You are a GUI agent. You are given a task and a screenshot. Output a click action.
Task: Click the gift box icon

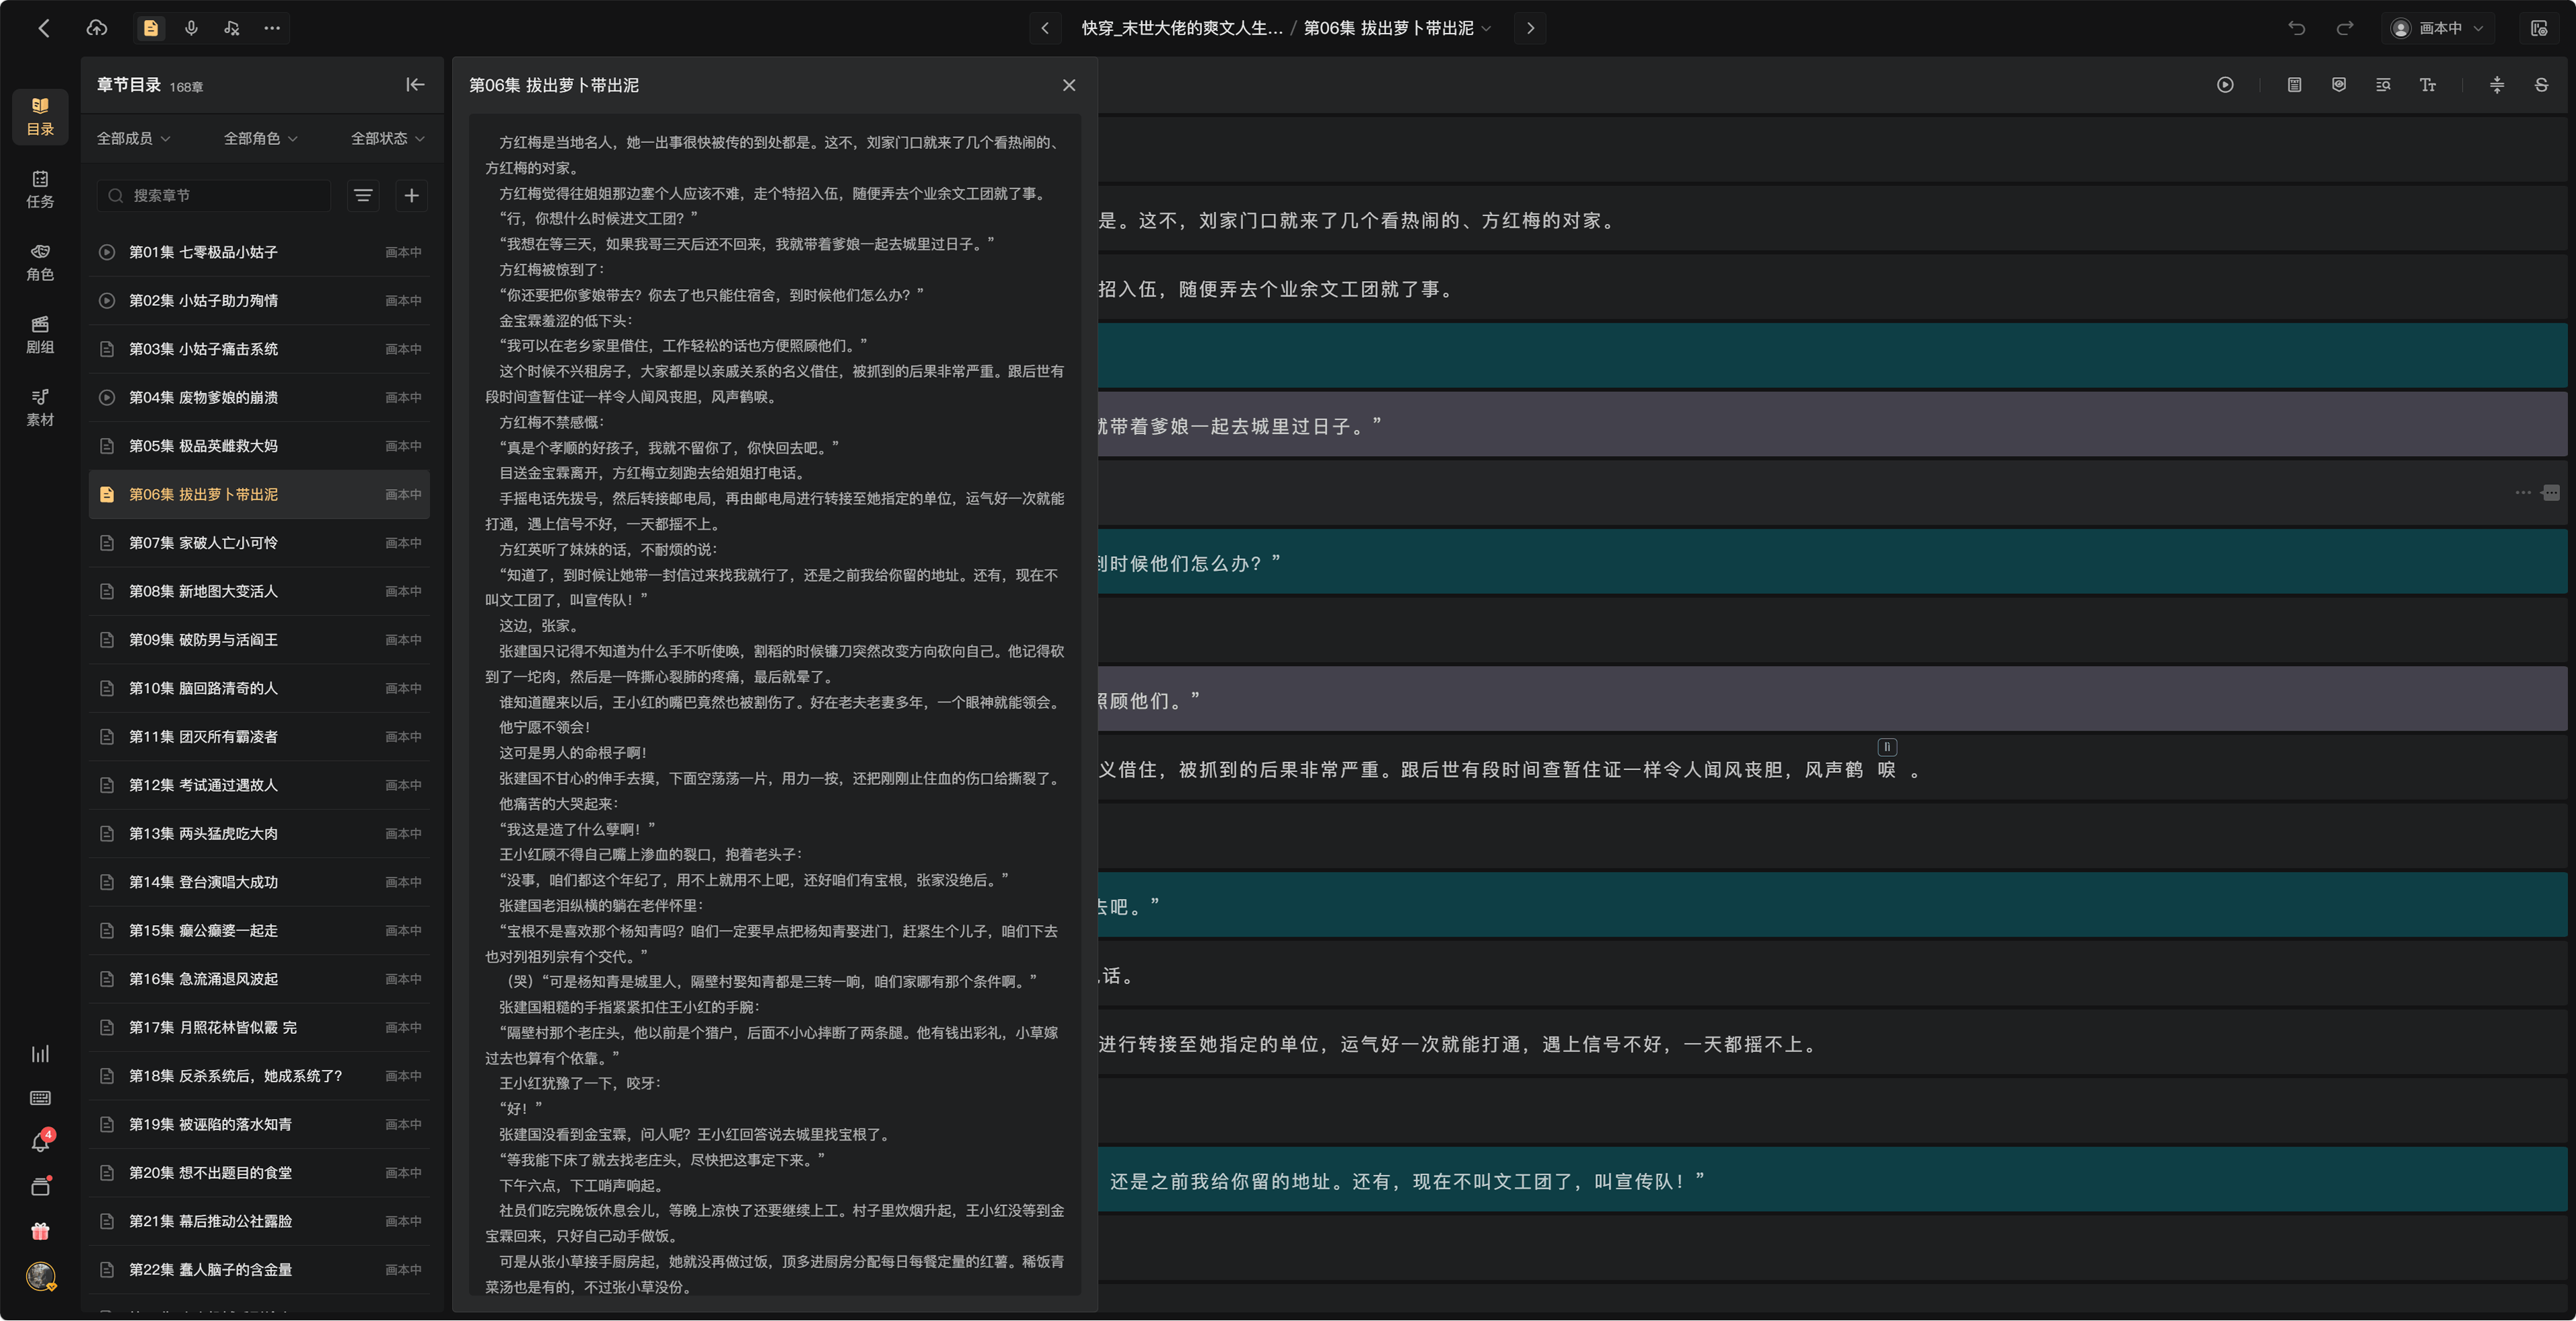pos(40,1231)
